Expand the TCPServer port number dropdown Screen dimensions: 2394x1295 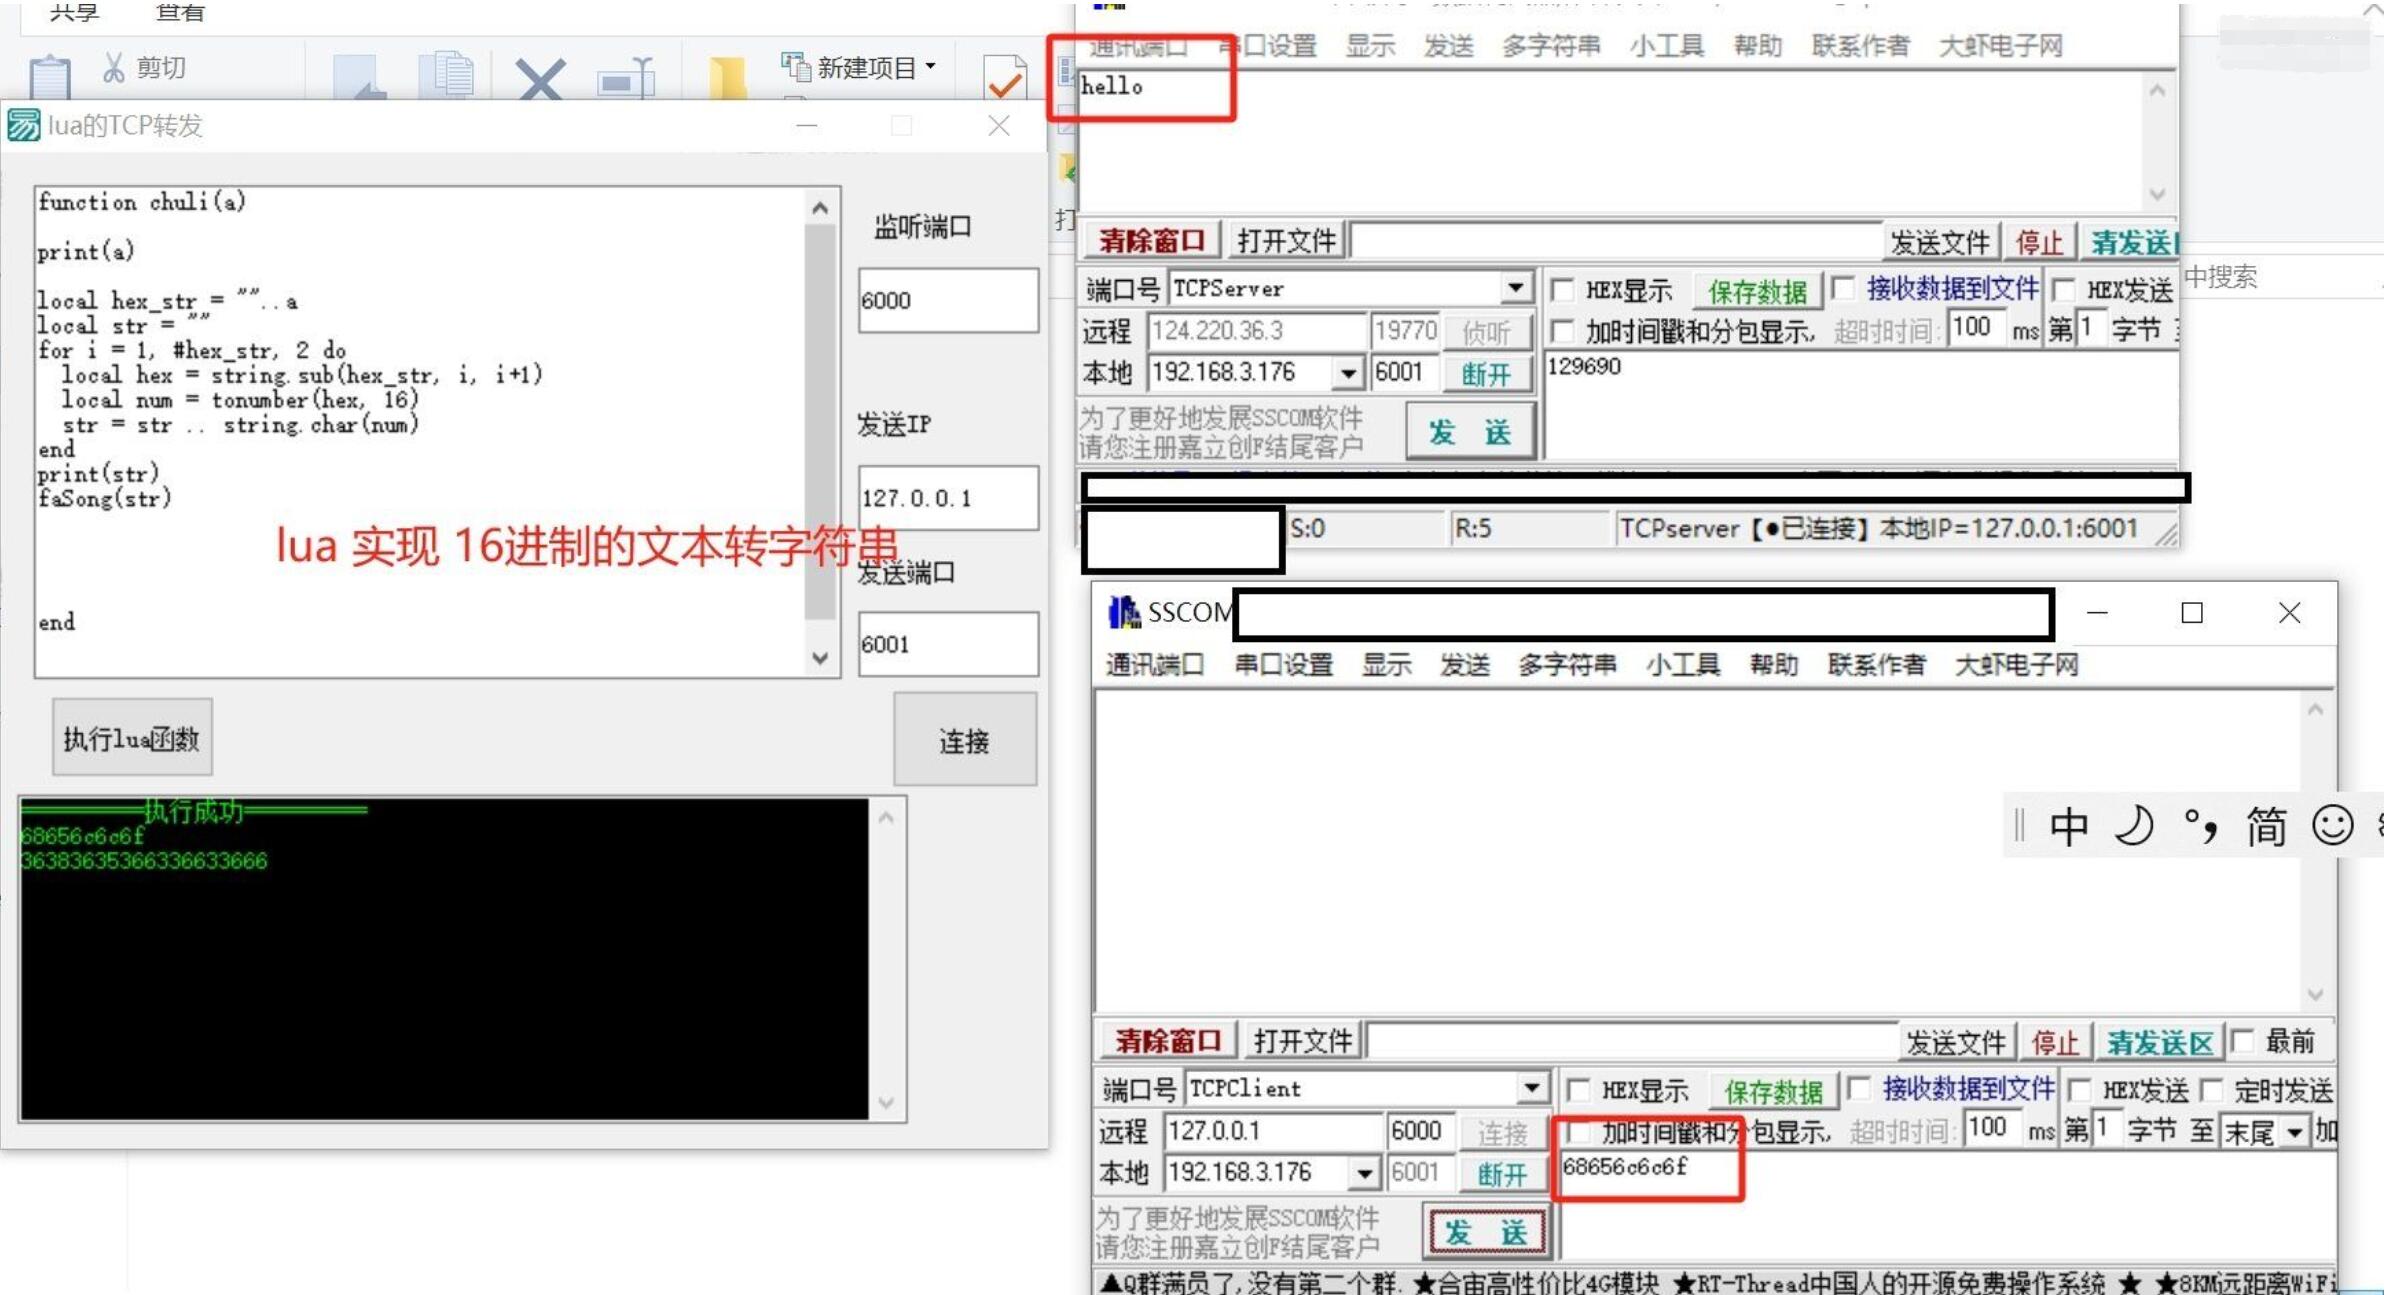coord(1515,289)
